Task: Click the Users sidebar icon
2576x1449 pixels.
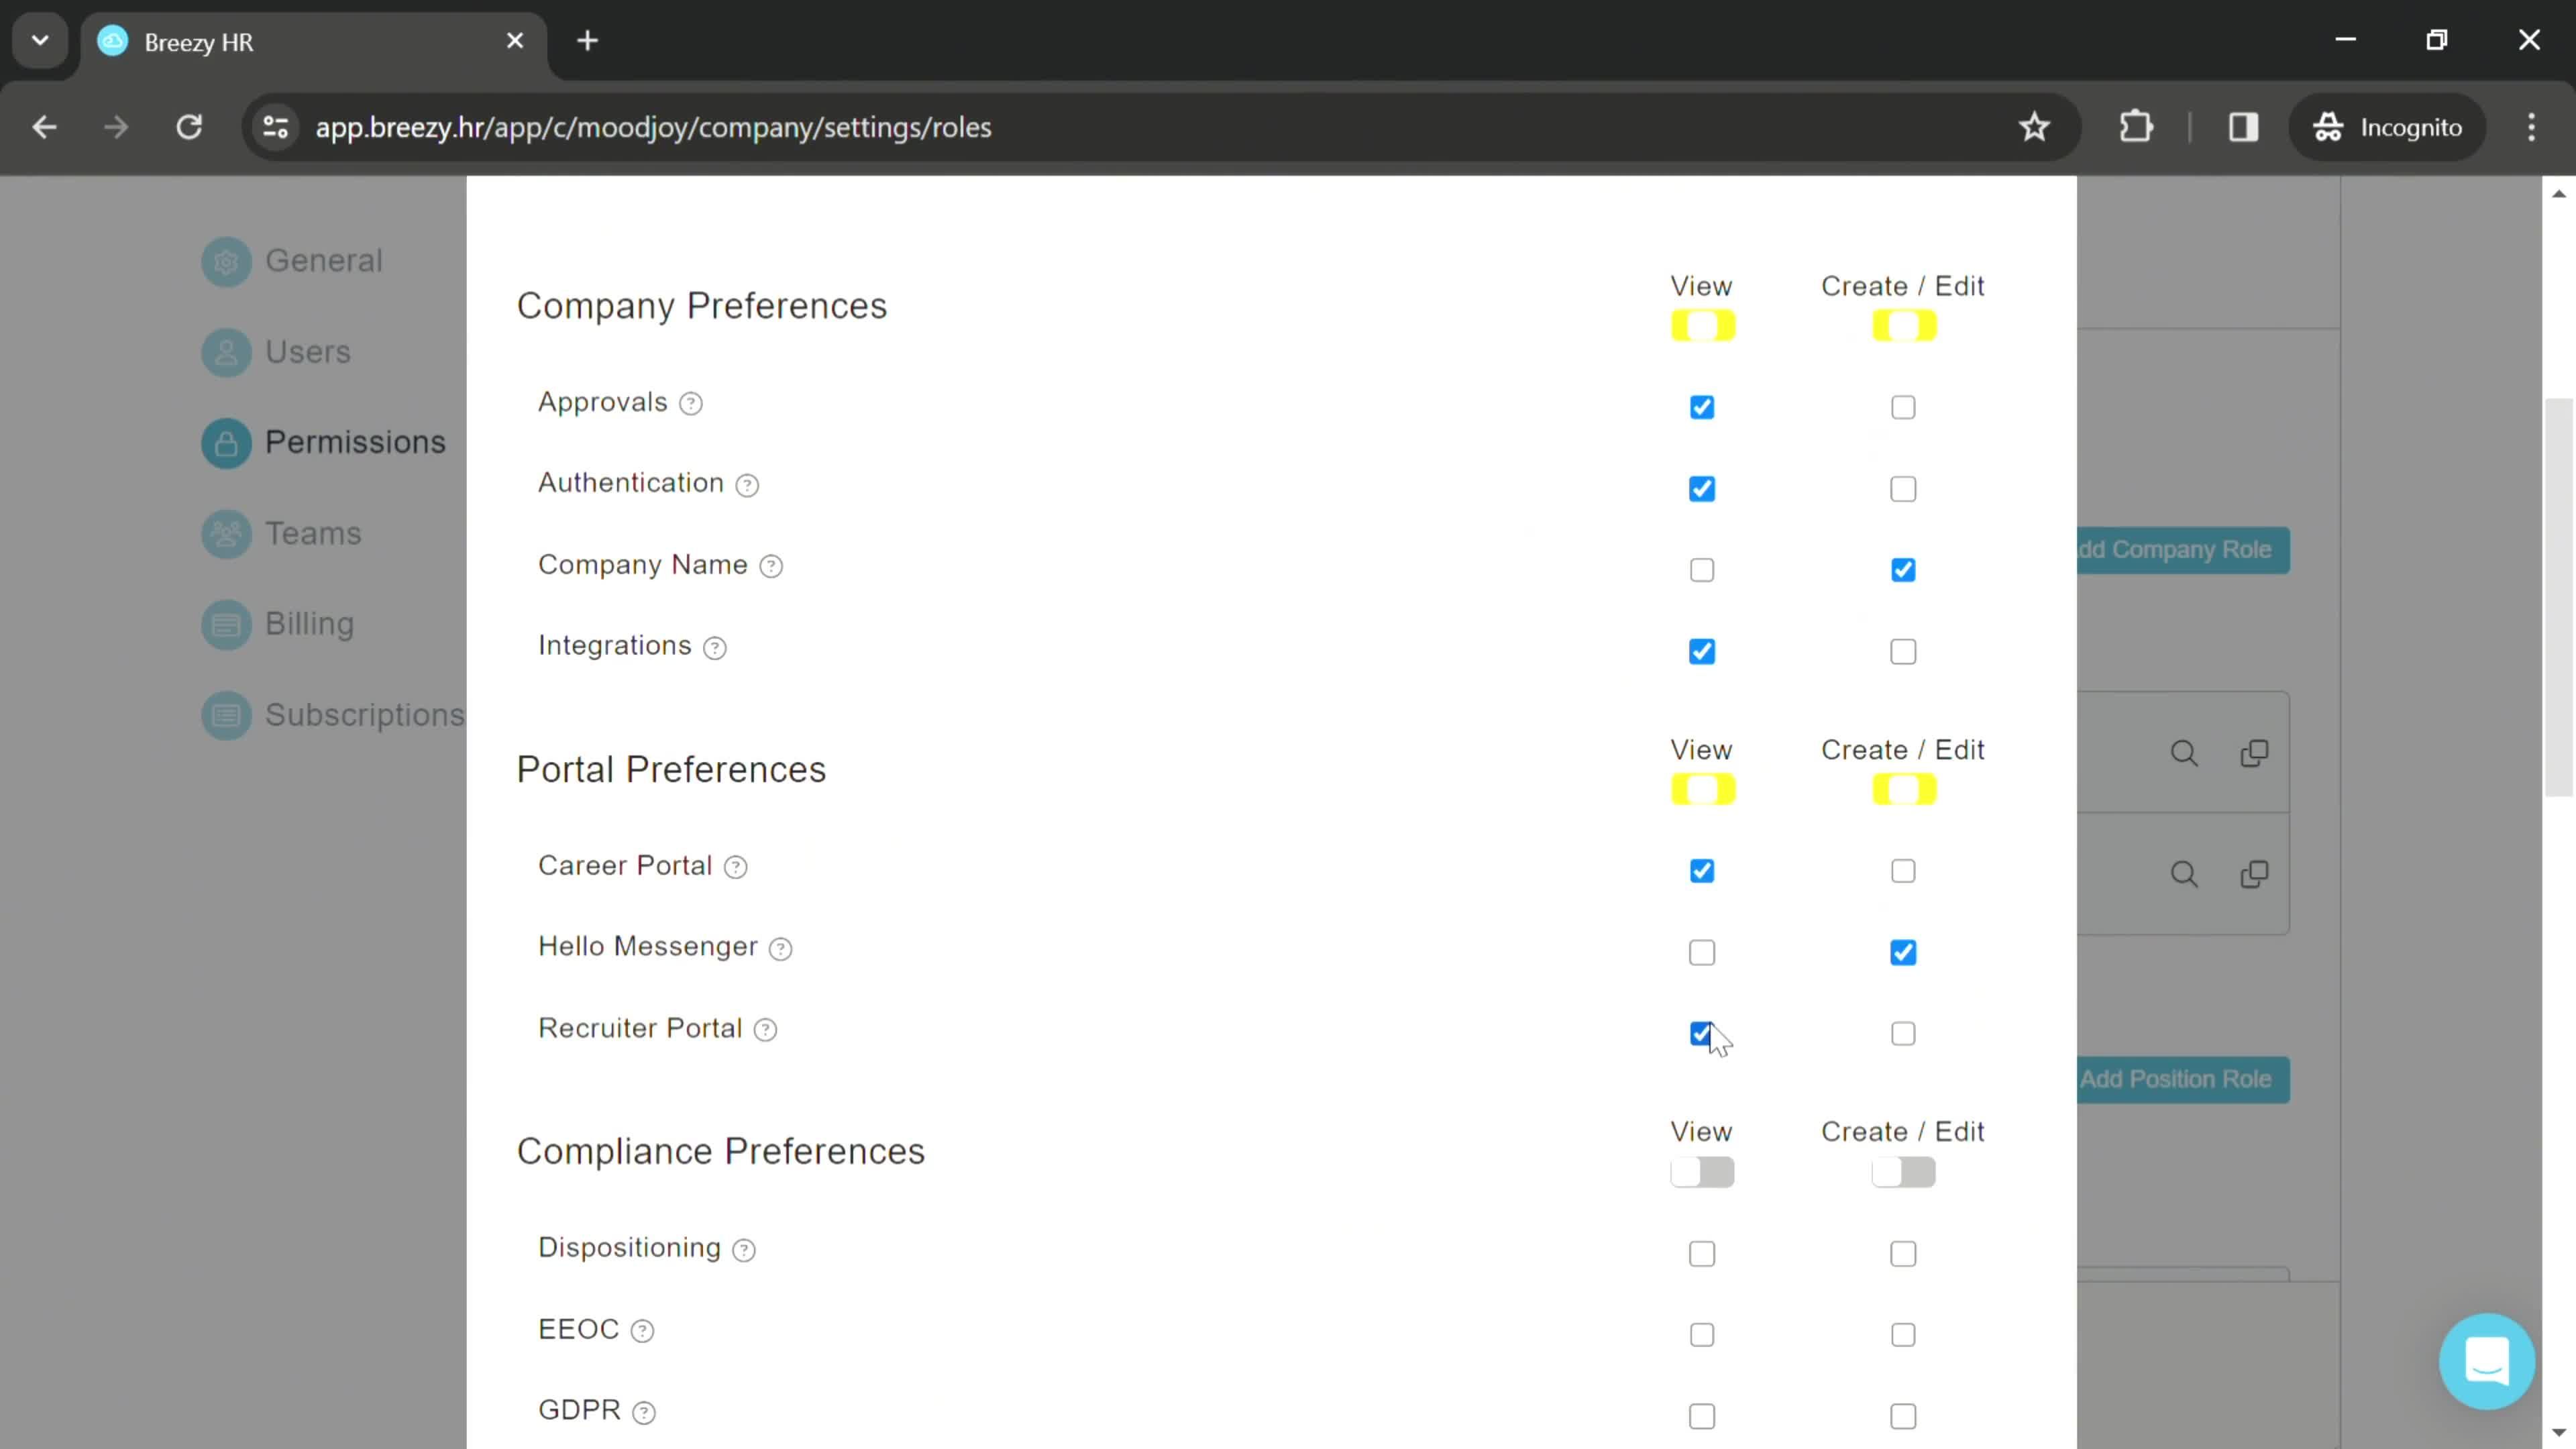Action: (x=227, y=350)
